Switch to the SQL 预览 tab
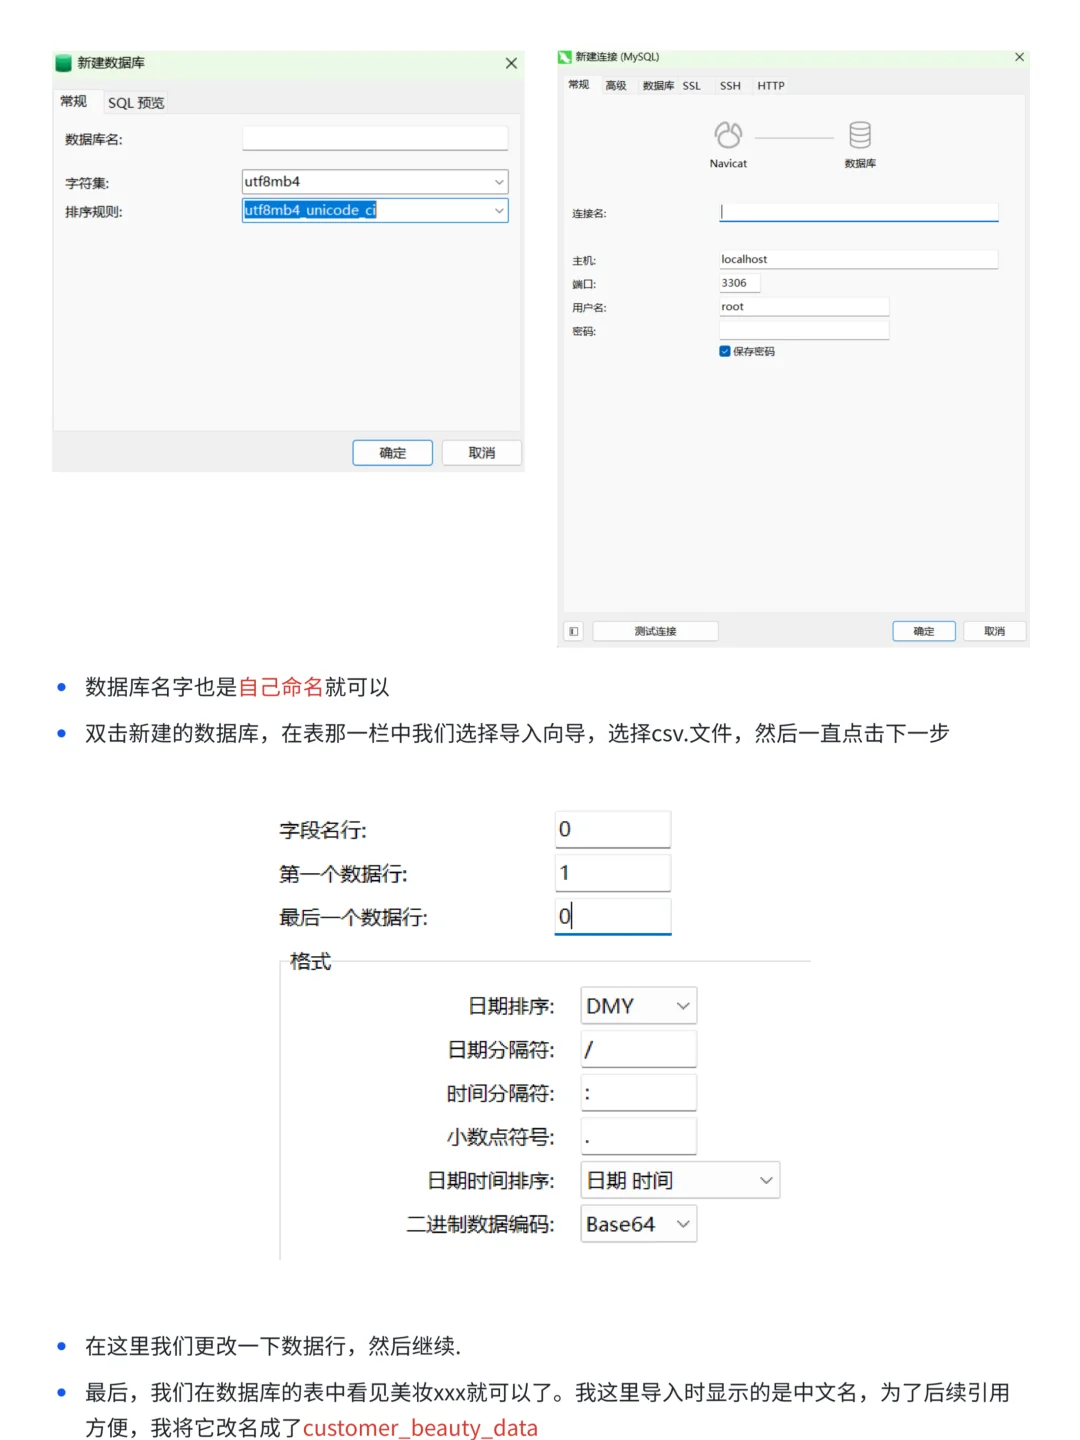The image size is (1080, 1440). (136, 102)
